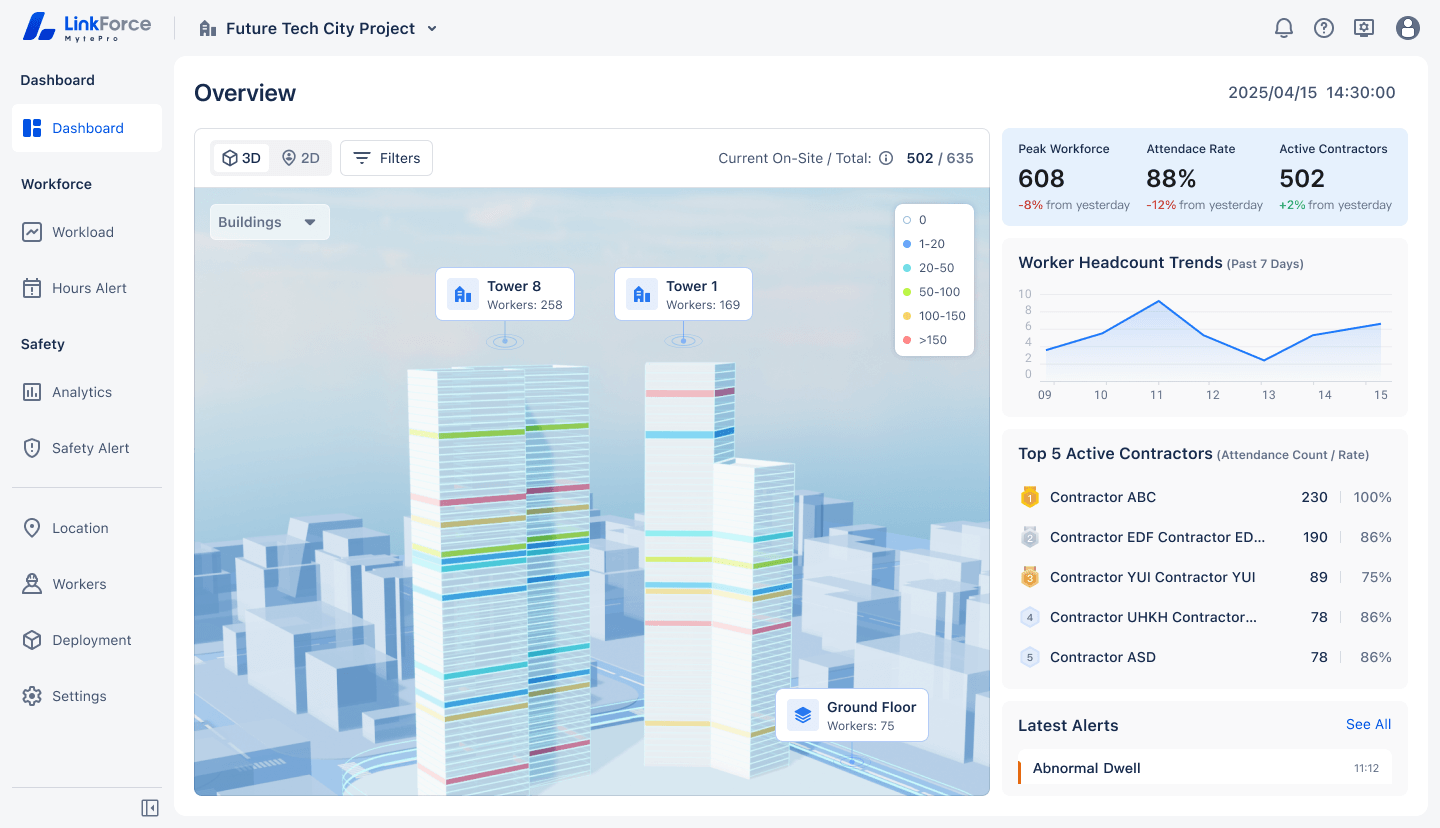Open the Abnormal Dwell alert

point(1205,768)
